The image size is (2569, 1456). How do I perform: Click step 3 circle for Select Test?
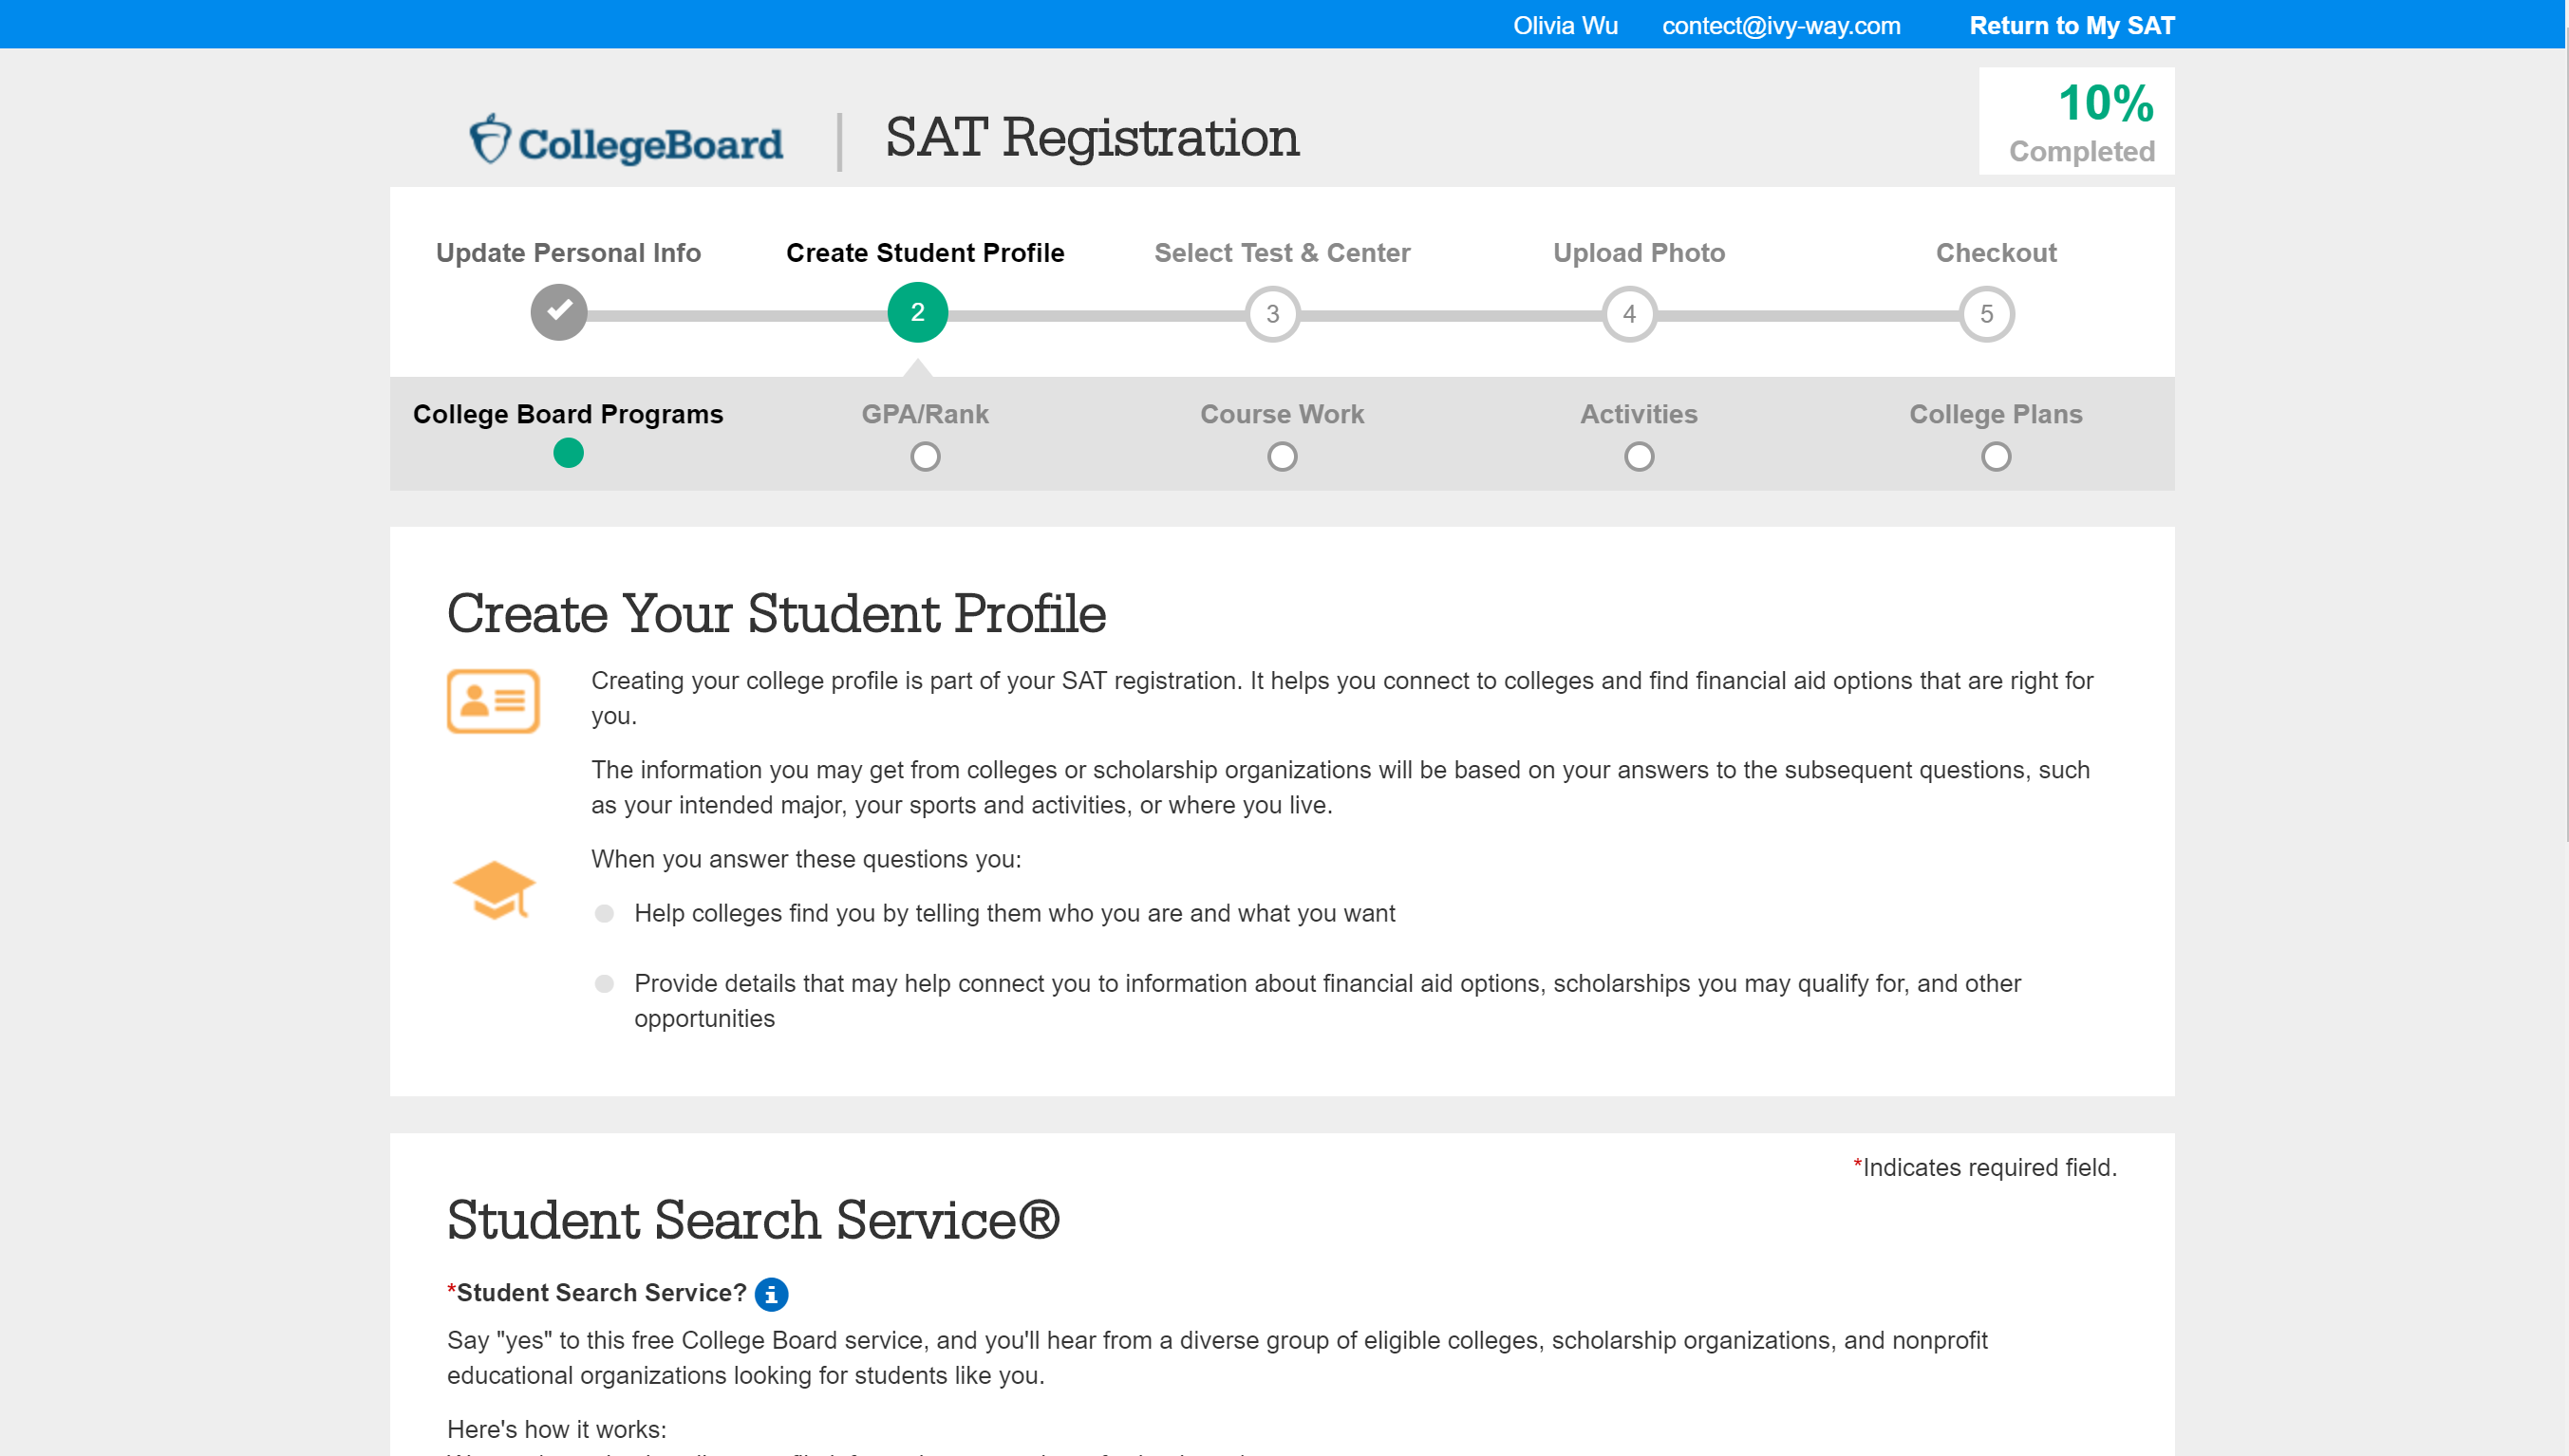[x=1272, y=314]
